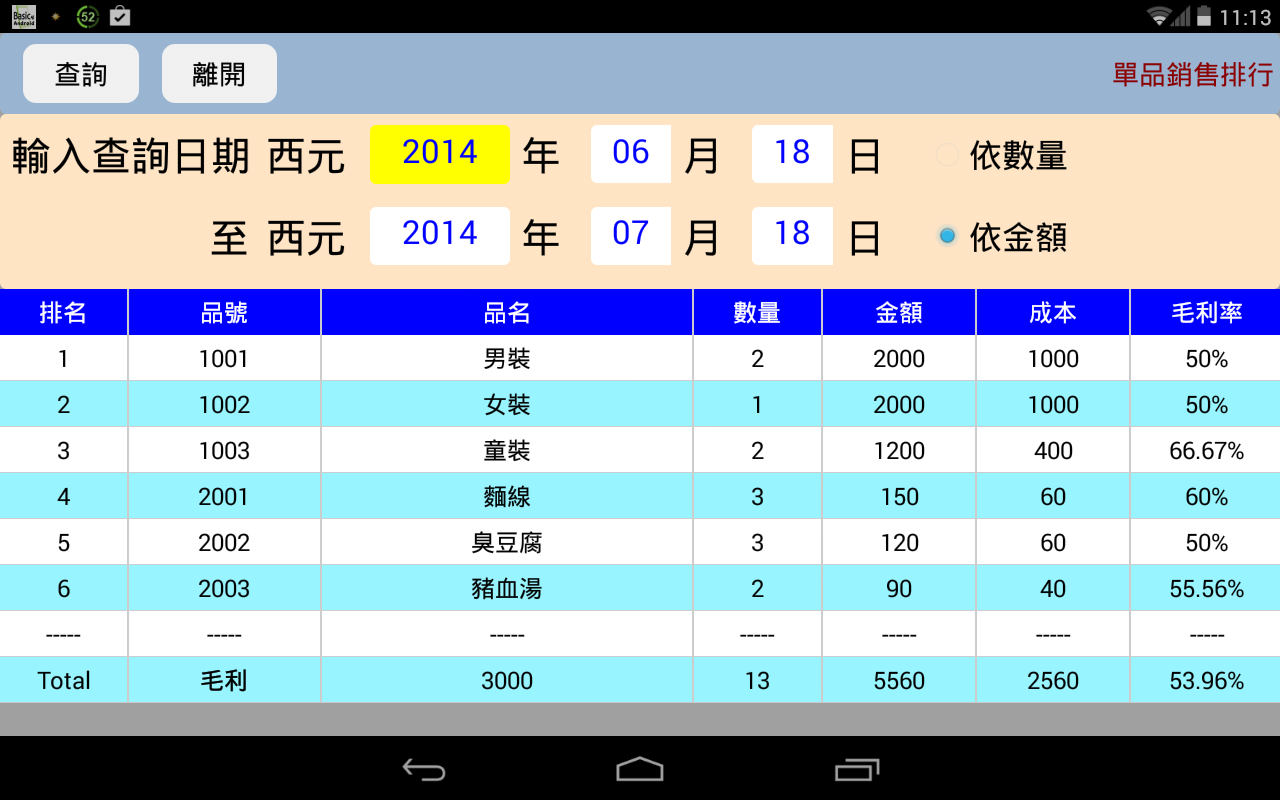Click the 查詢 button
This screenshot has height=800, width=1280.
pyautogui.click(x=81, y=73)
